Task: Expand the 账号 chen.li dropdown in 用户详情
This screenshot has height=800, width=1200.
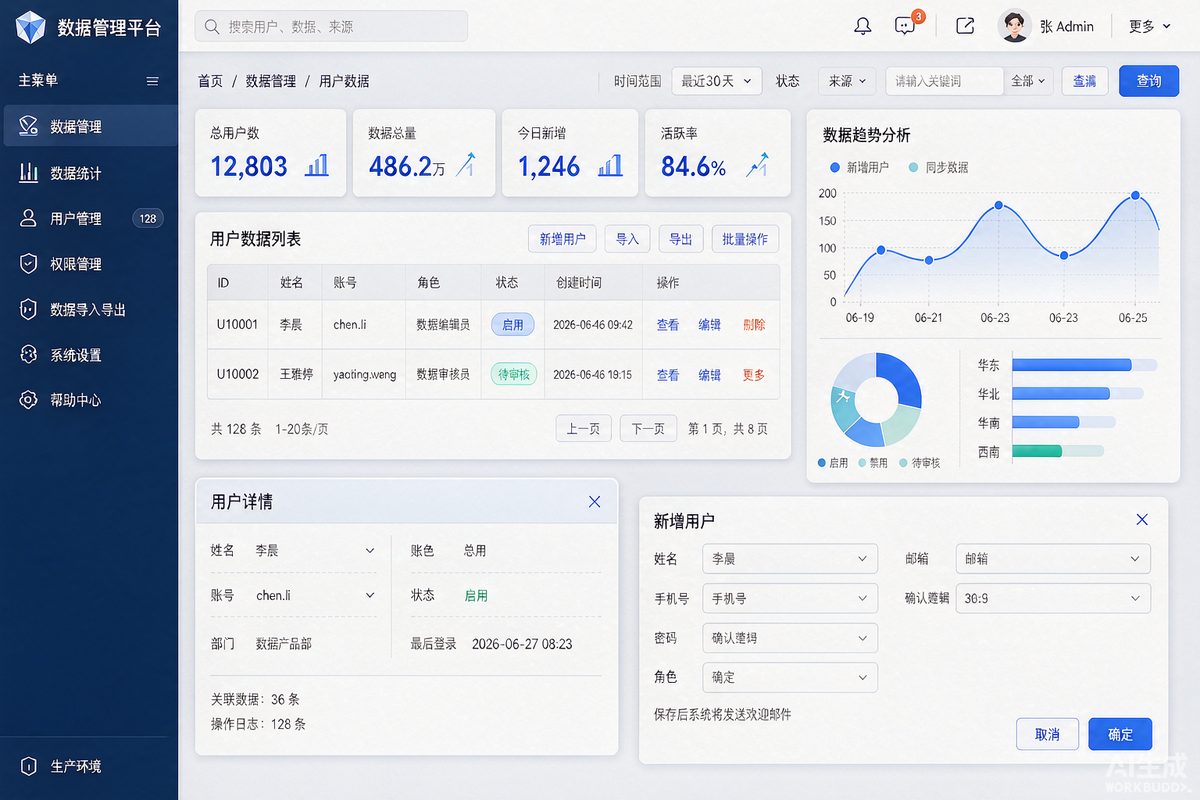Action: coord(370,595)
